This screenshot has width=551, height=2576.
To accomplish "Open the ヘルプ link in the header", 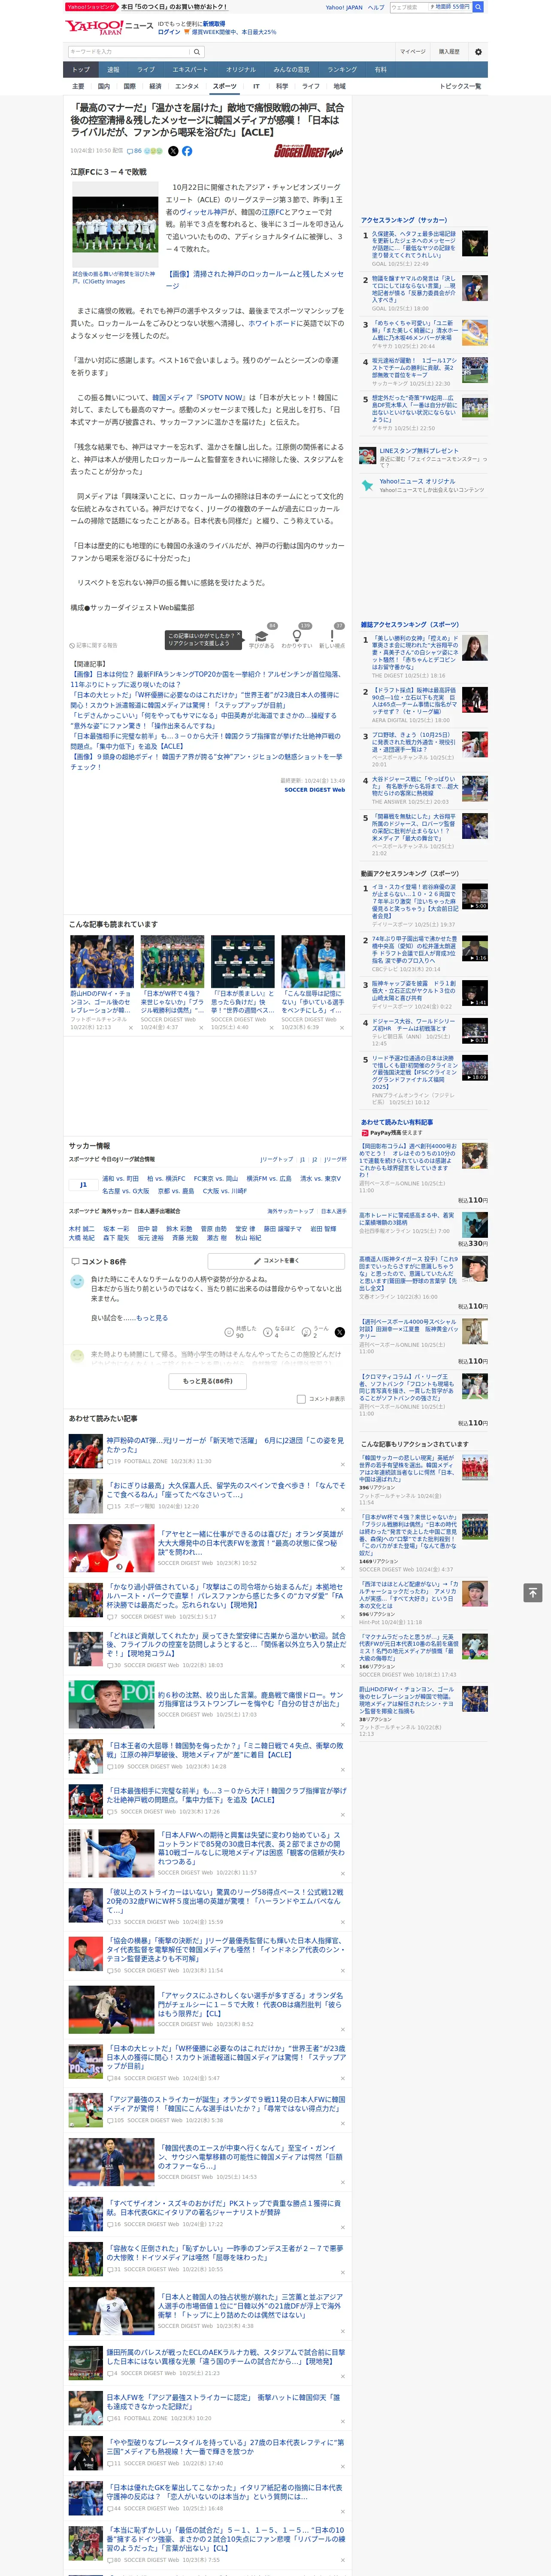I will pos(375,7).
